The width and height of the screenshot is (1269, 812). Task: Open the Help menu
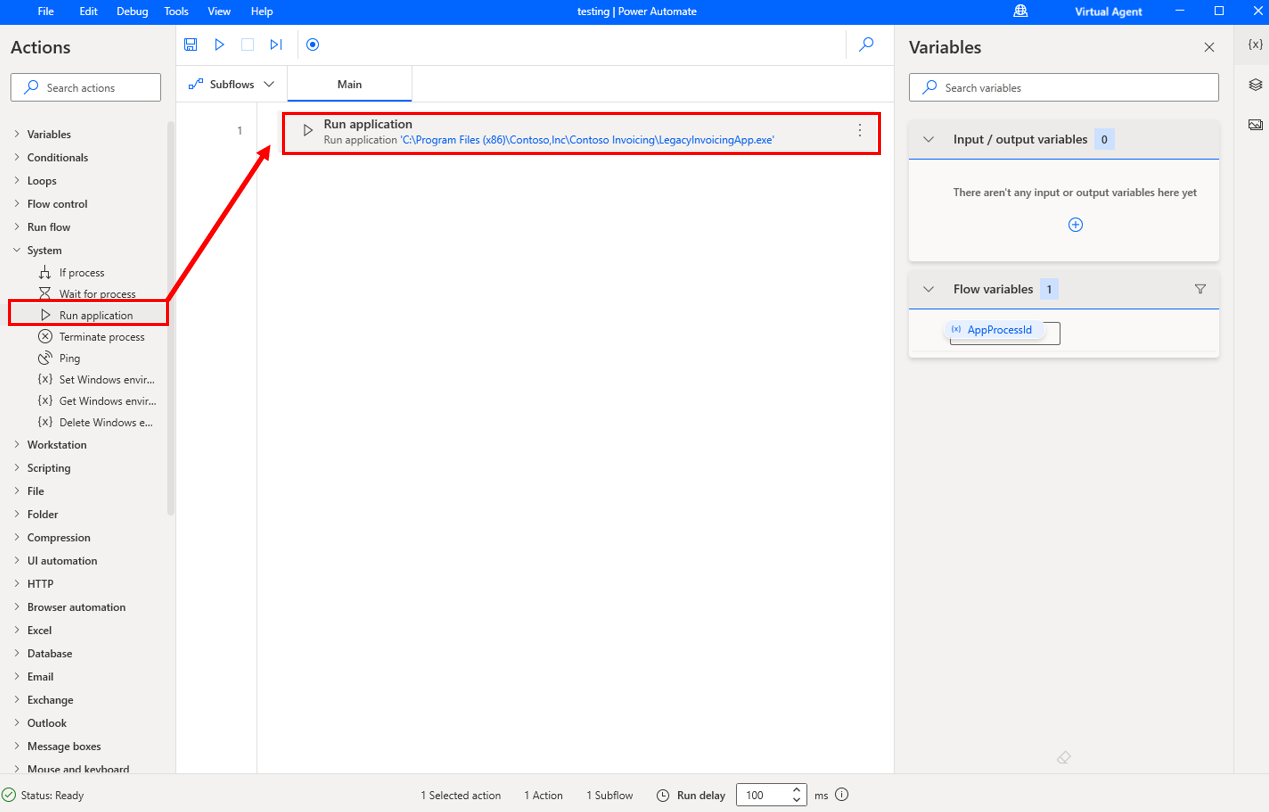[x=262, y=11]
